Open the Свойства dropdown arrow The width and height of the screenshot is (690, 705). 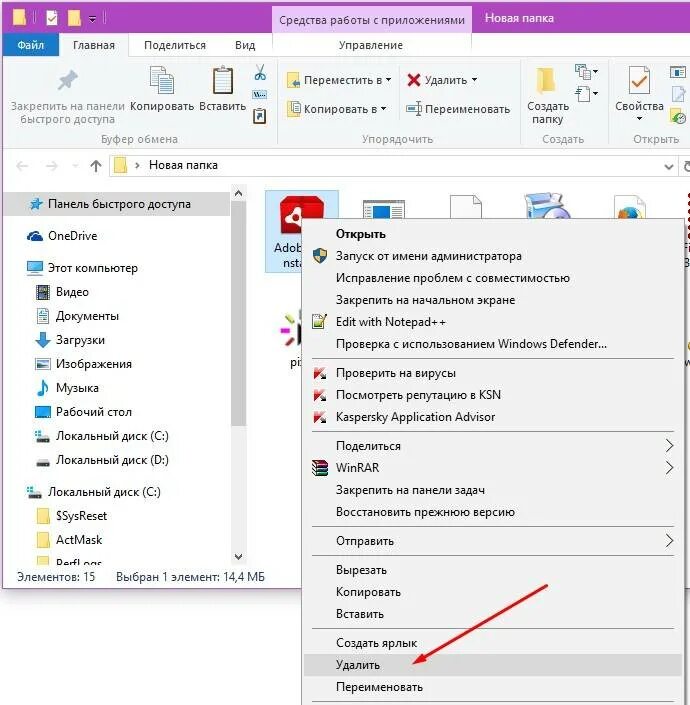639,119
